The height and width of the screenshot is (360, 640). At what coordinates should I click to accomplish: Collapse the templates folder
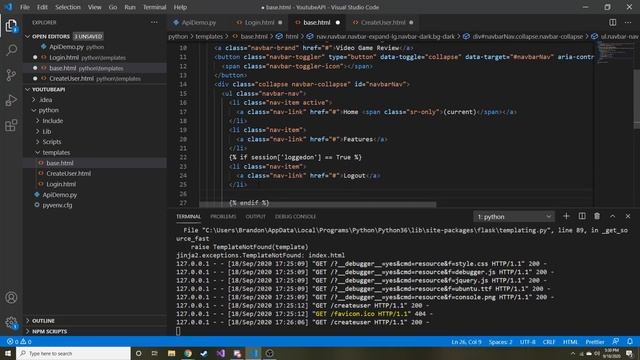[38, 152]
